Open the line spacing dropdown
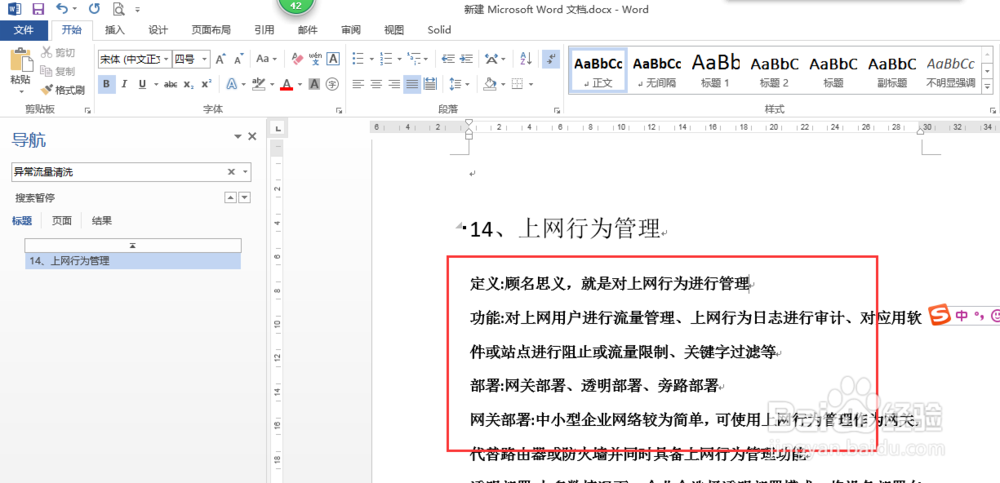 click(459, 84)
